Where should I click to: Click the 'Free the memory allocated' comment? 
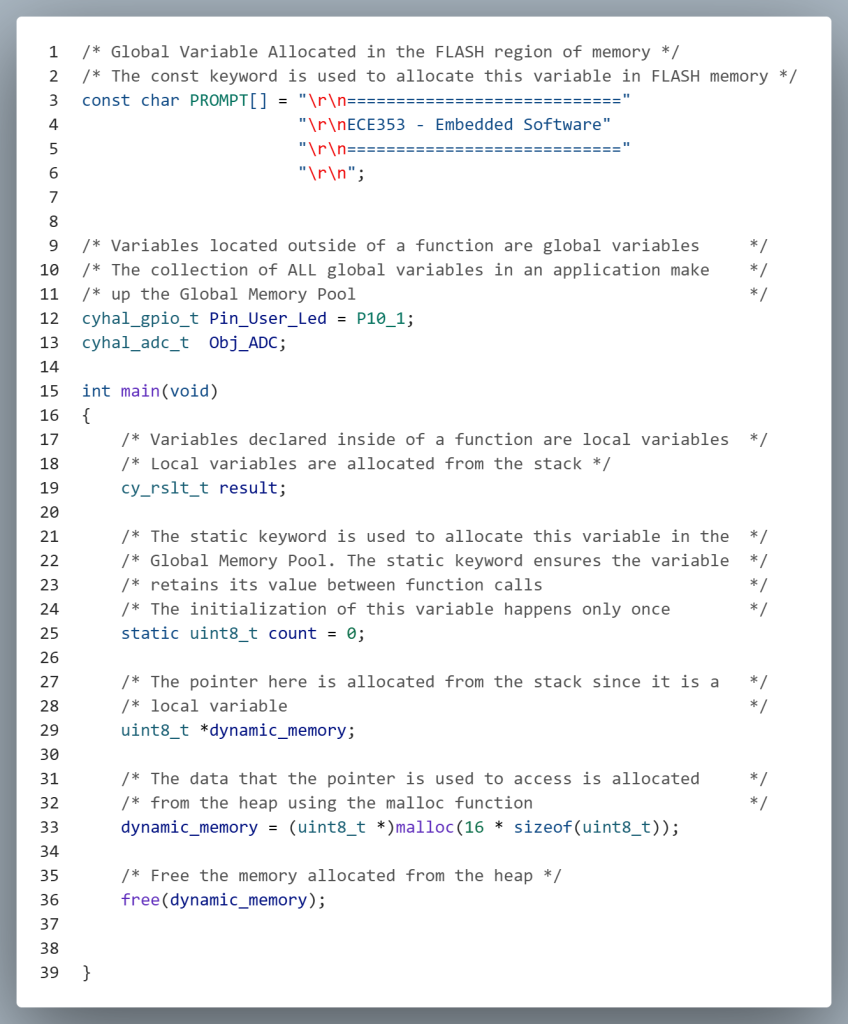pos(341,876)
